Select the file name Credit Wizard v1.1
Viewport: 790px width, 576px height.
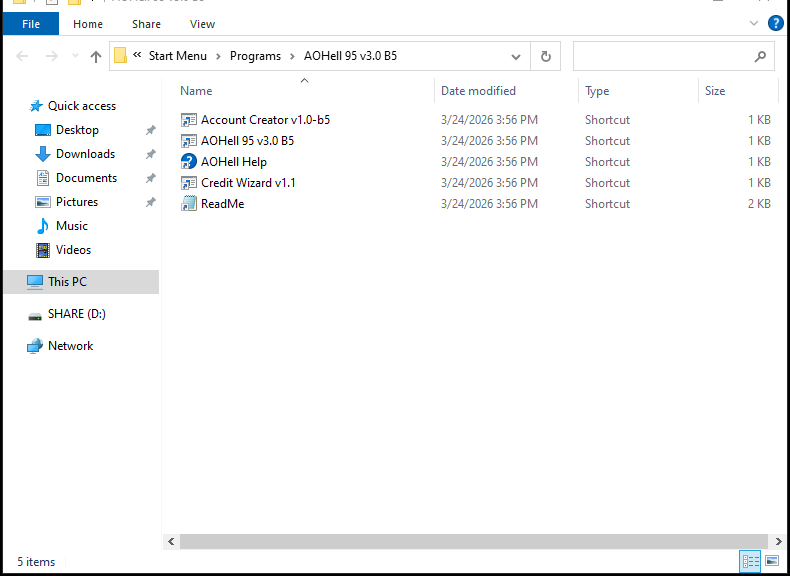coord(248,182)
